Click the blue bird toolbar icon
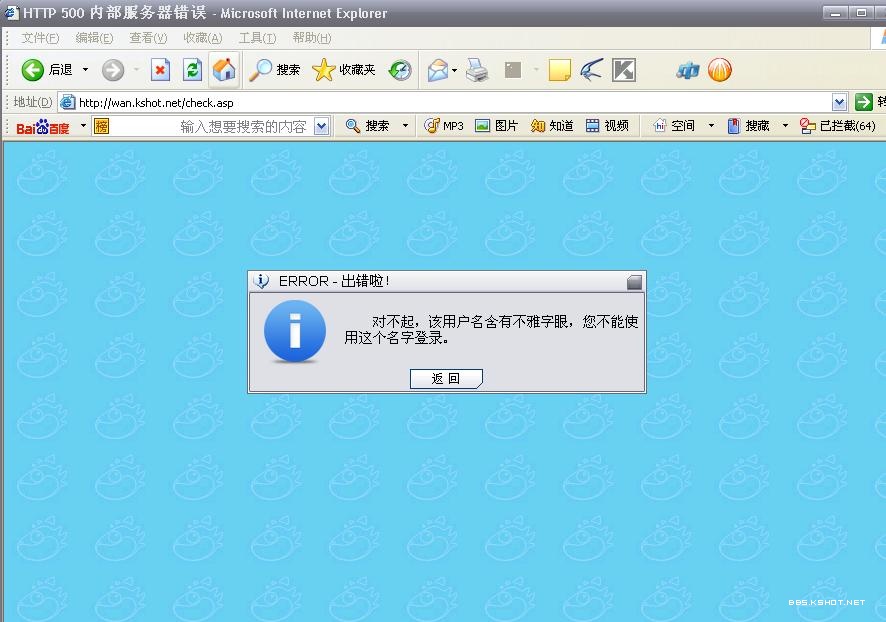 (592, 70)
